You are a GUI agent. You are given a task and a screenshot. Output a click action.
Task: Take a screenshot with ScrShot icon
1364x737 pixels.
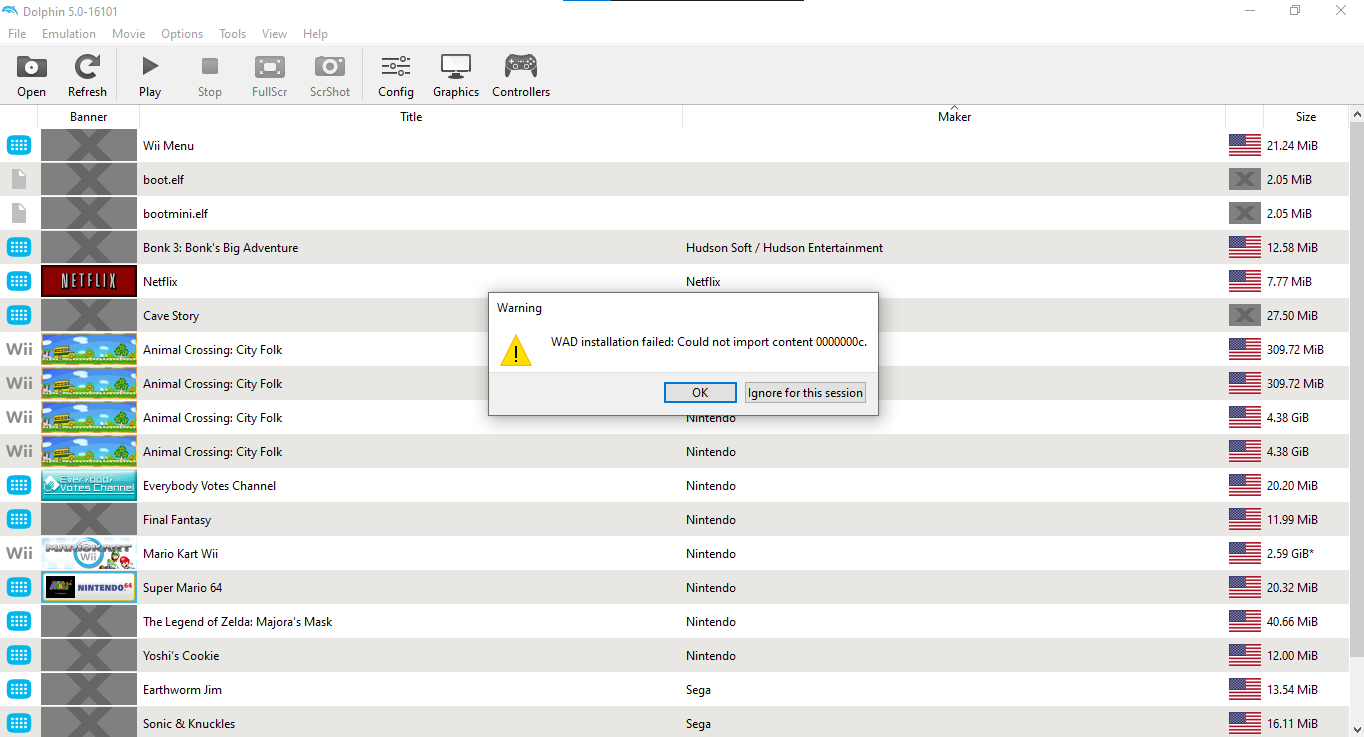[330, 76]
